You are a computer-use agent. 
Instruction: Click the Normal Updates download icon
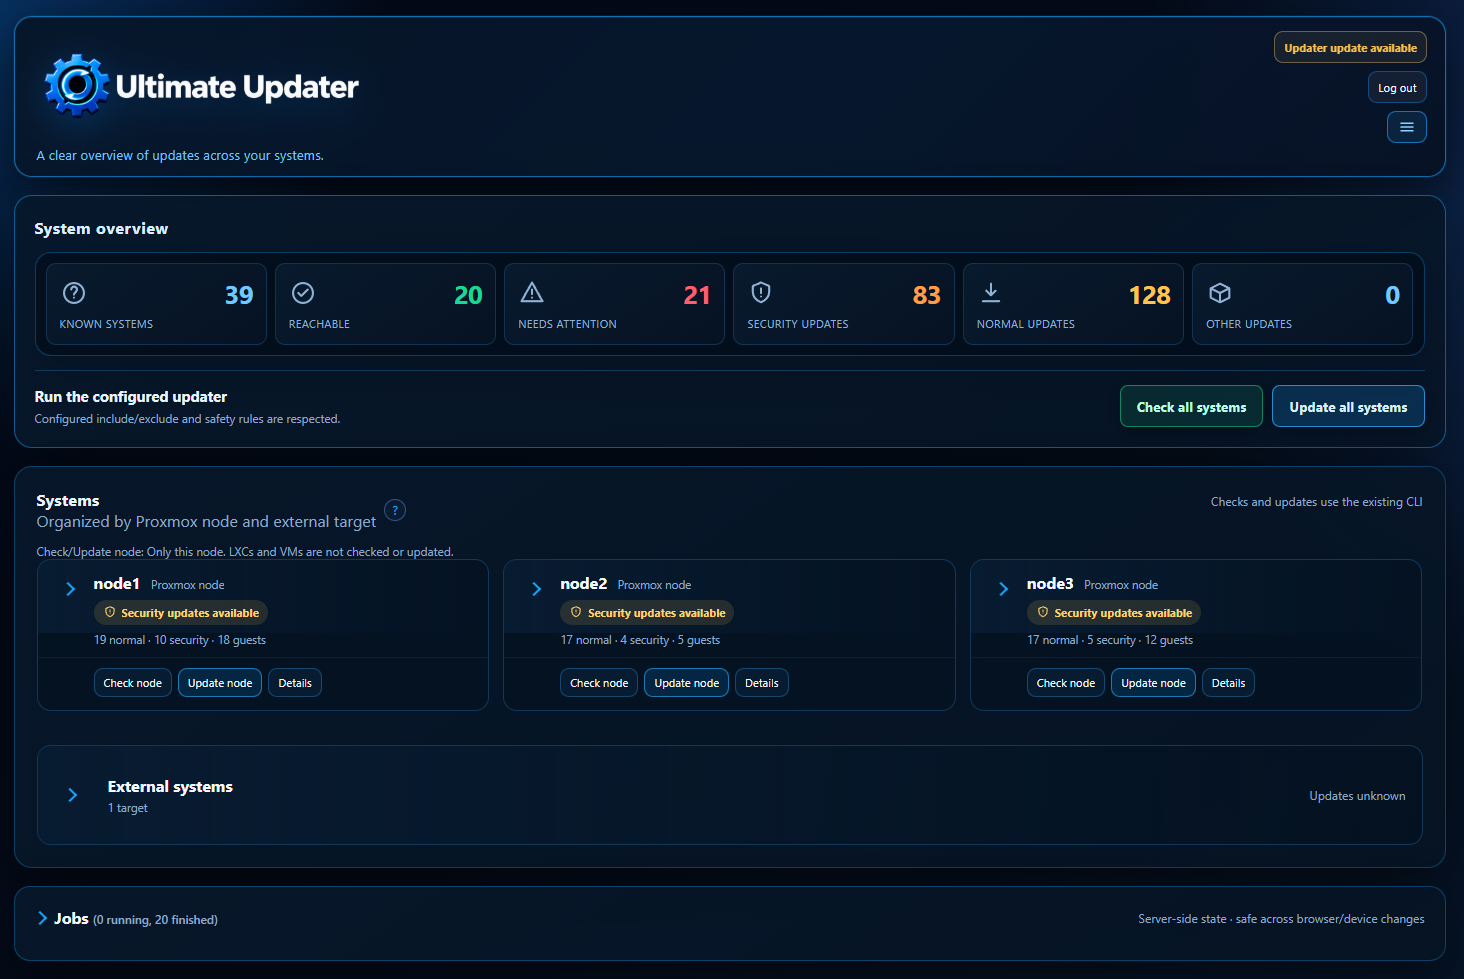point(991,293)
